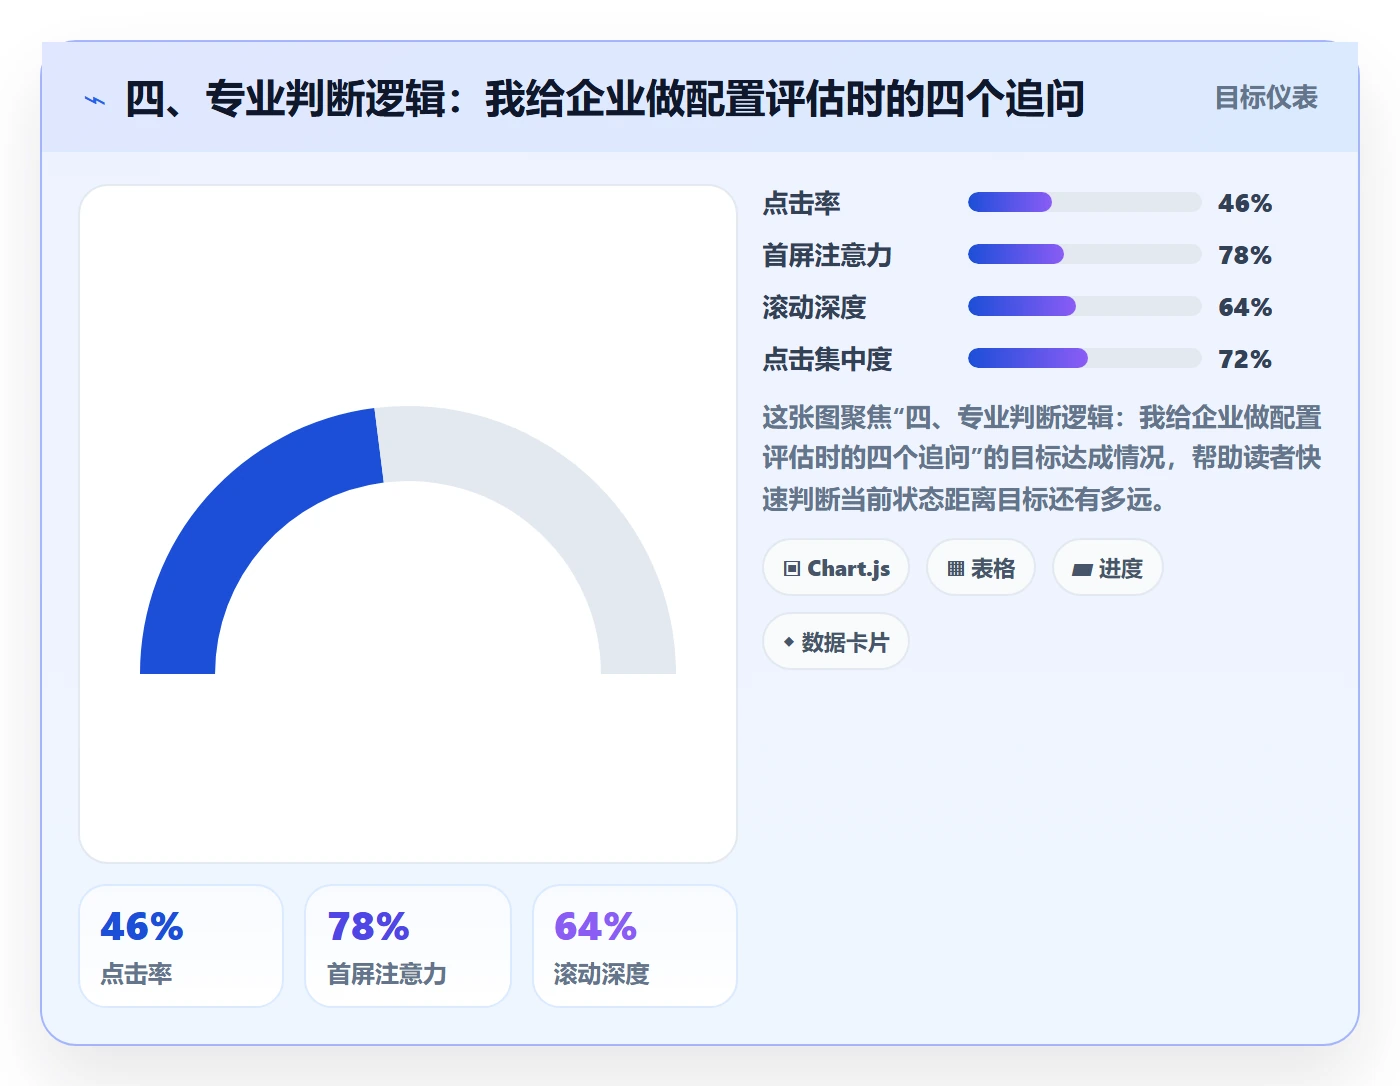Click the 数据卡片 tag chip
The height and width of the screenshot is (1086, 1400).
point(836,642)
